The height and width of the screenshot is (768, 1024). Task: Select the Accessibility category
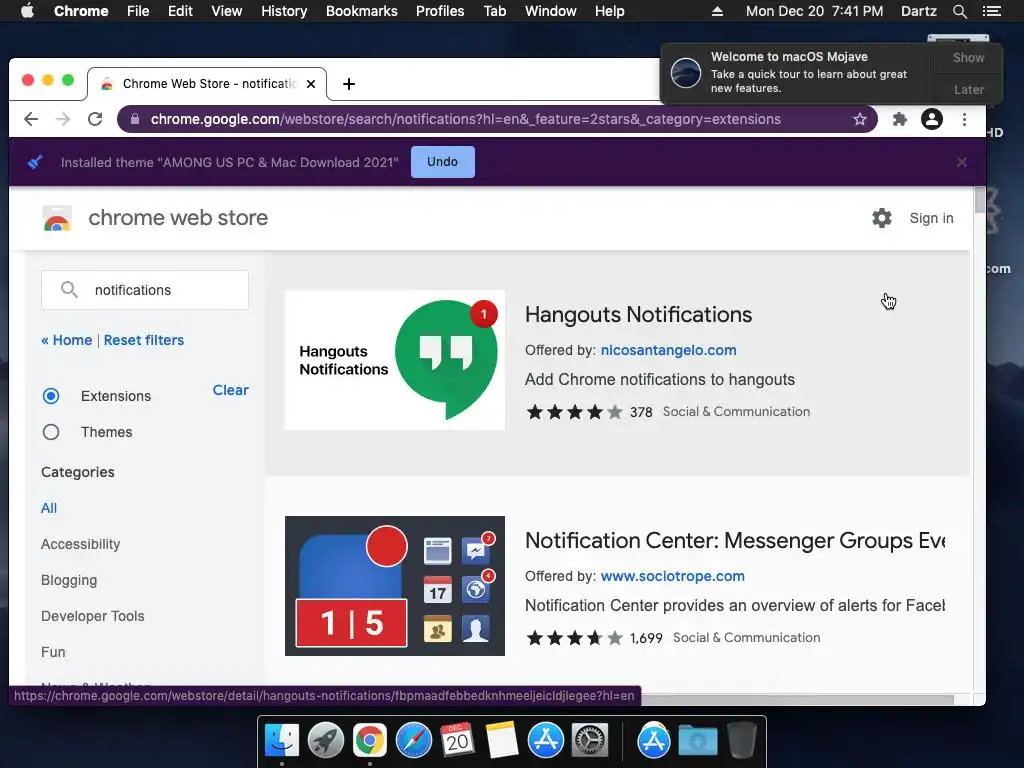[80, 544]
